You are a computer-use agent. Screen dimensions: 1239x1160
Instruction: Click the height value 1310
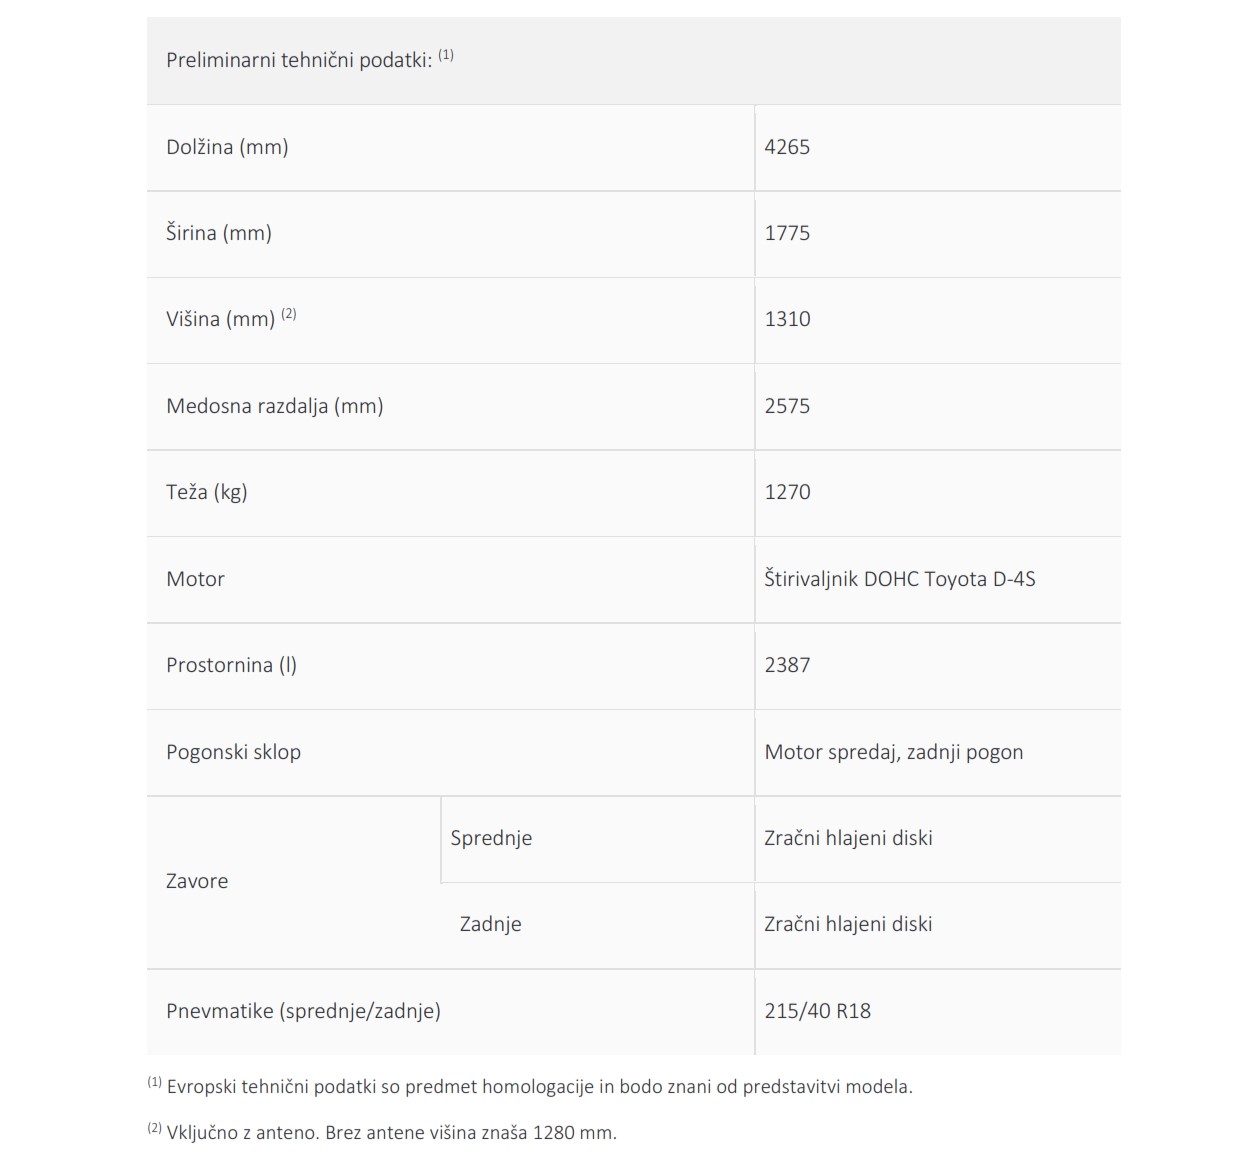click(787, 319)
